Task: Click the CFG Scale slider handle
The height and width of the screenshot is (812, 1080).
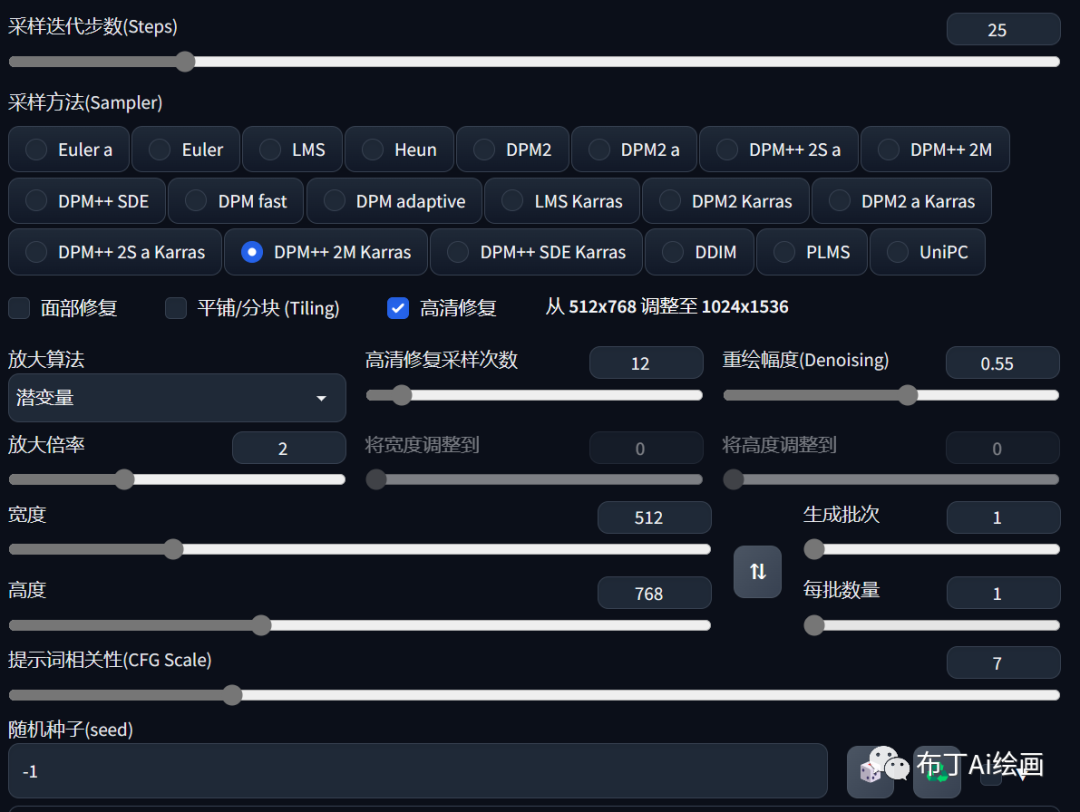Action: (233, 695)
